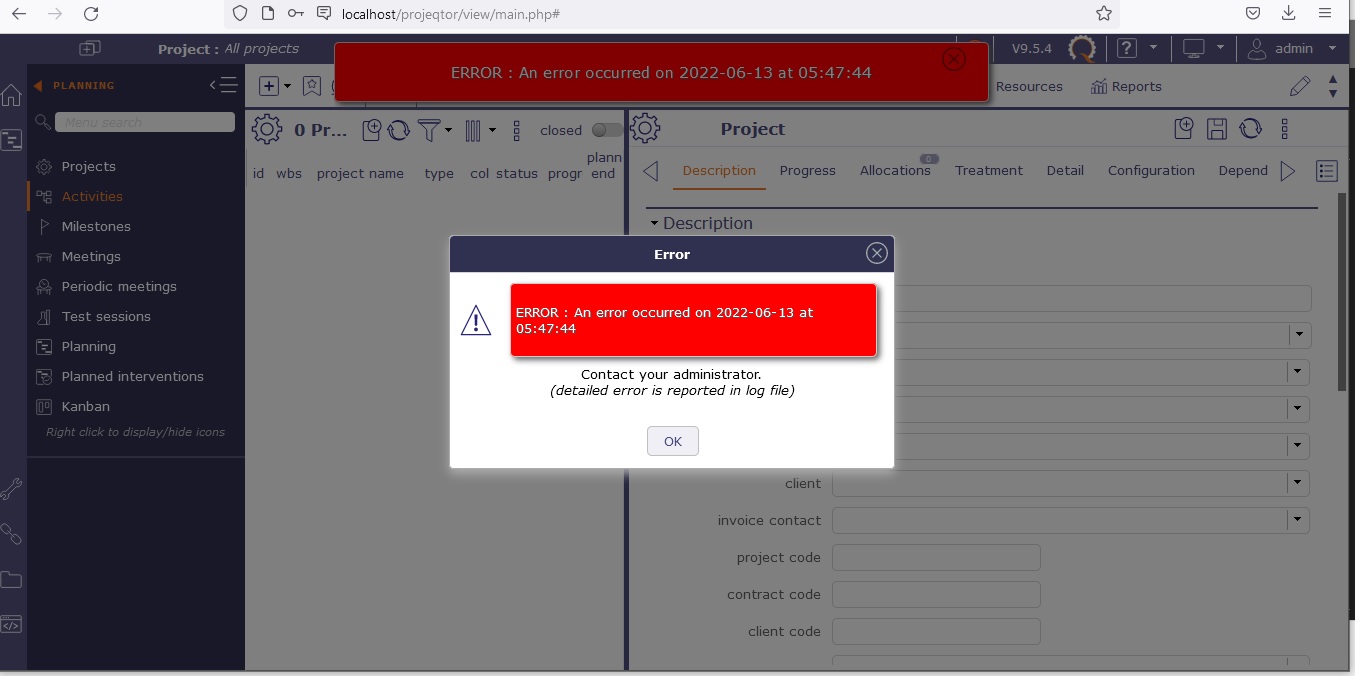Click the new item plus button
The height and width of the screenshot is (676, 1366).
(x=269, y=86)
